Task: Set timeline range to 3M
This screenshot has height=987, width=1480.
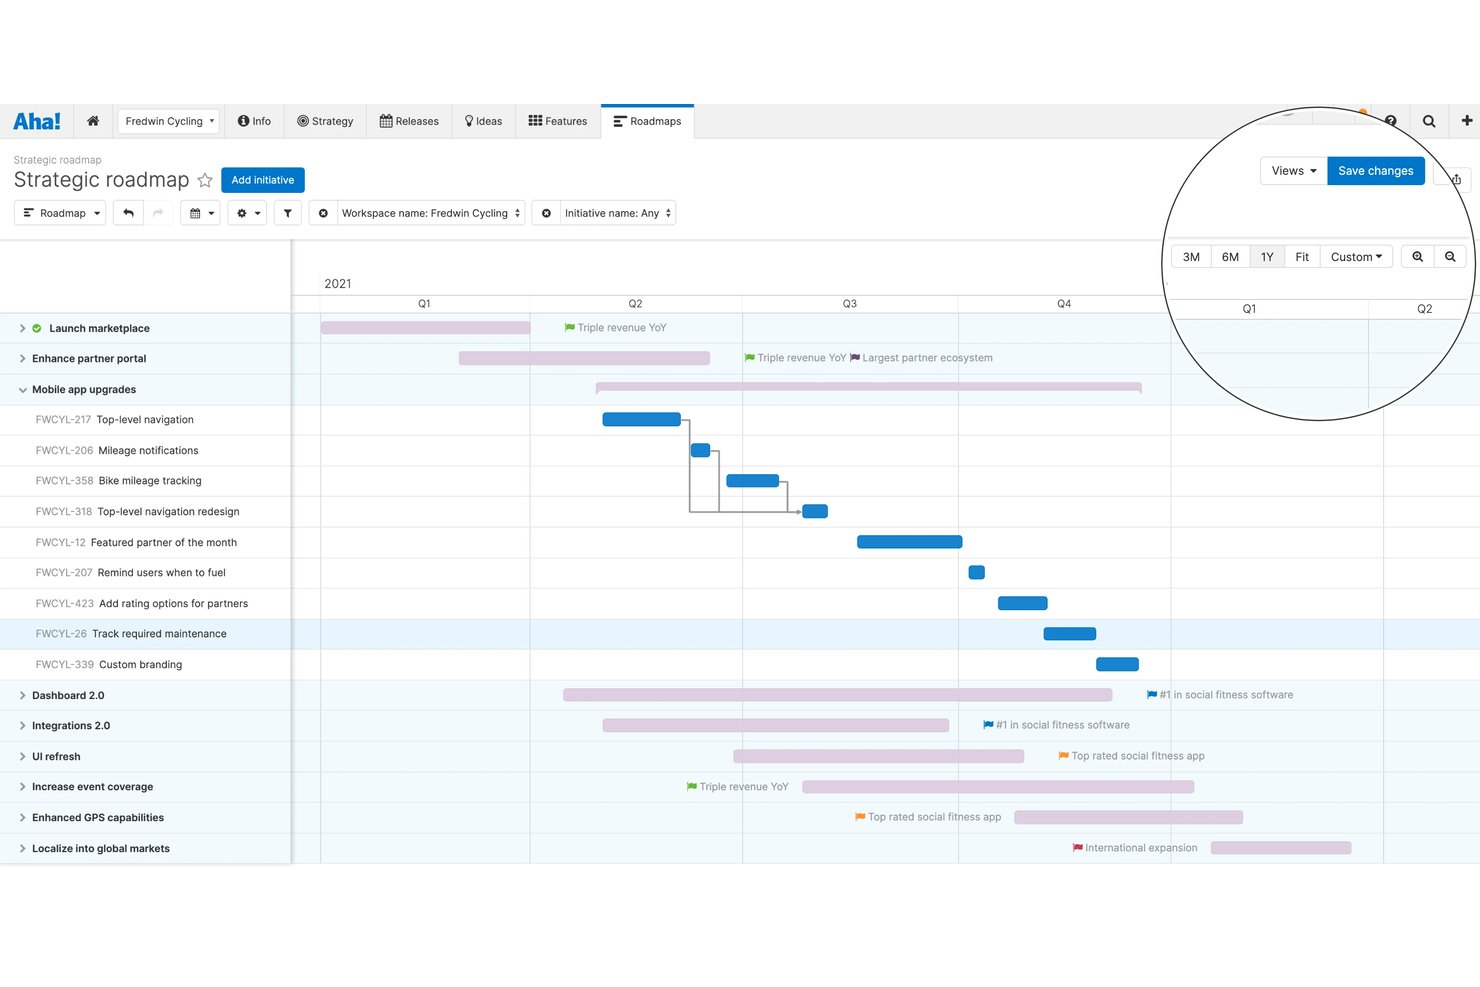Action: point(1191,257)
